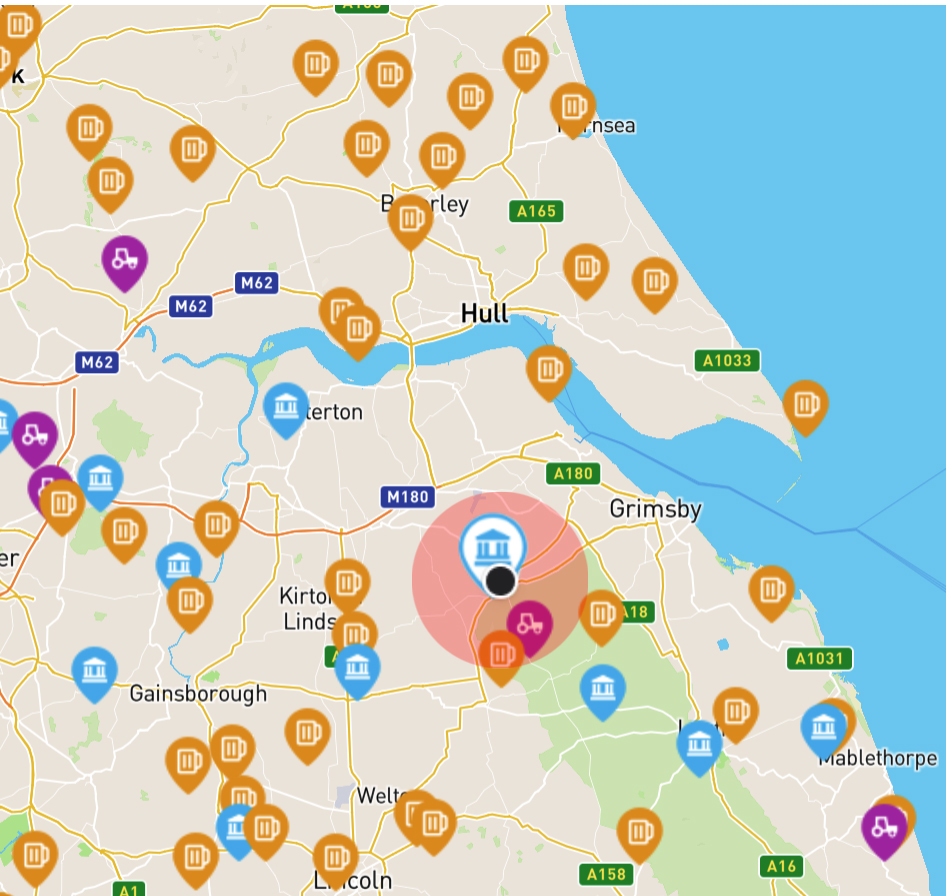Select the beer pin on the Spurn coast tip
The height and width of the screenshot is (896, 946).
[x=805, y=405]
